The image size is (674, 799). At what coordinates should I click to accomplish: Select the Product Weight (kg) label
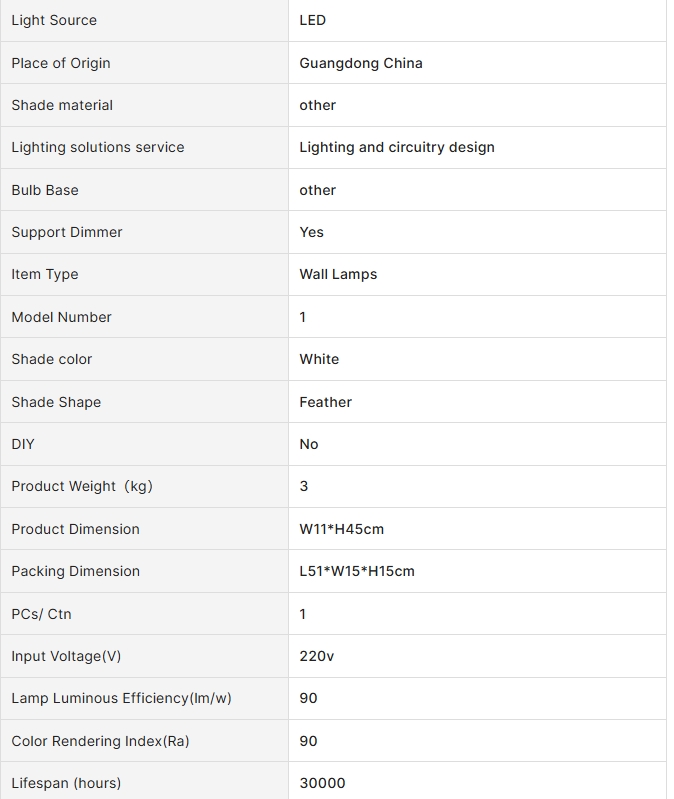pos(82,486)
